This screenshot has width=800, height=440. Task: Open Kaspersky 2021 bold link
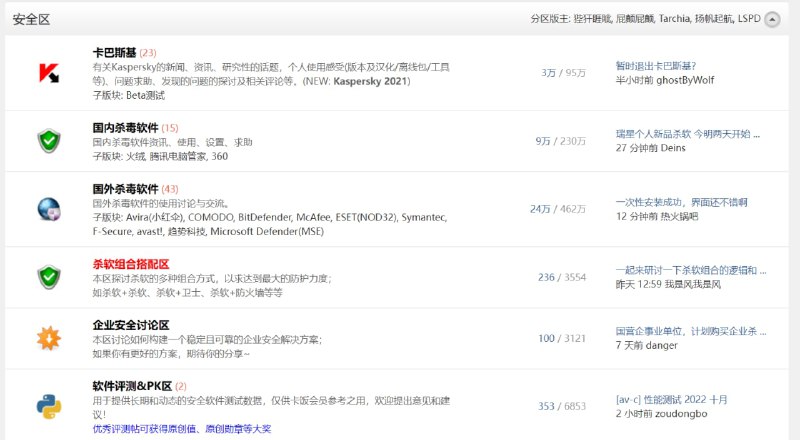(x=370, y=81)
